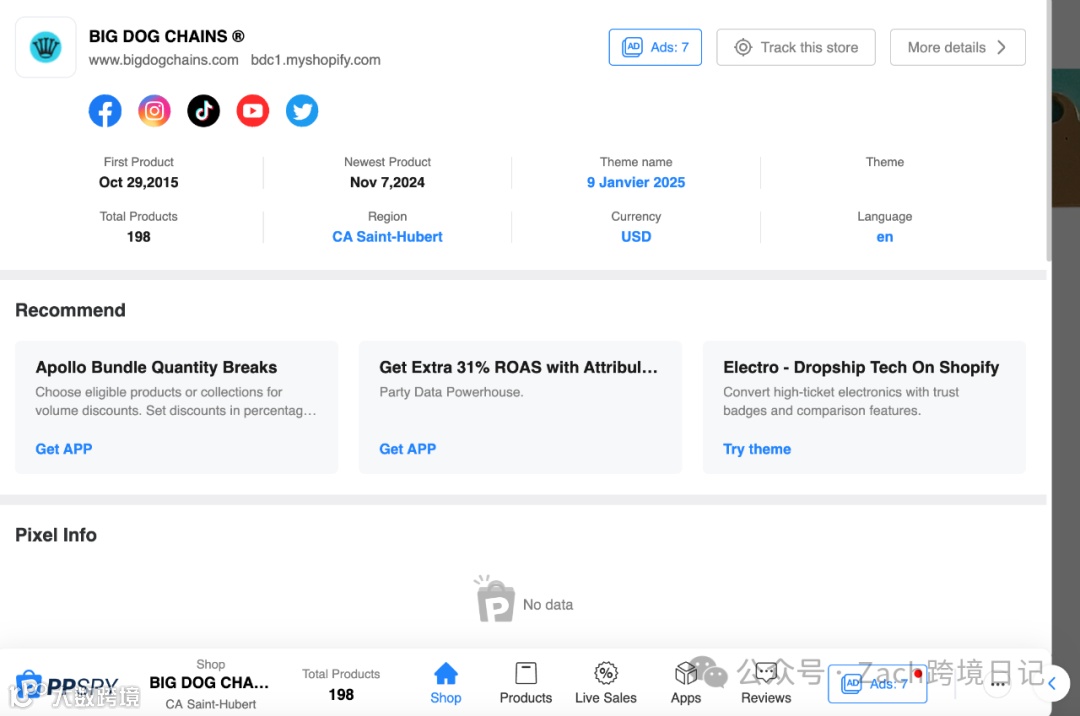Image resolution: width=1080 pixels, height=716 pixels.
Task: Open the Electro - Dropship Tech On Shopify title
Action: (x=860, y=367)
